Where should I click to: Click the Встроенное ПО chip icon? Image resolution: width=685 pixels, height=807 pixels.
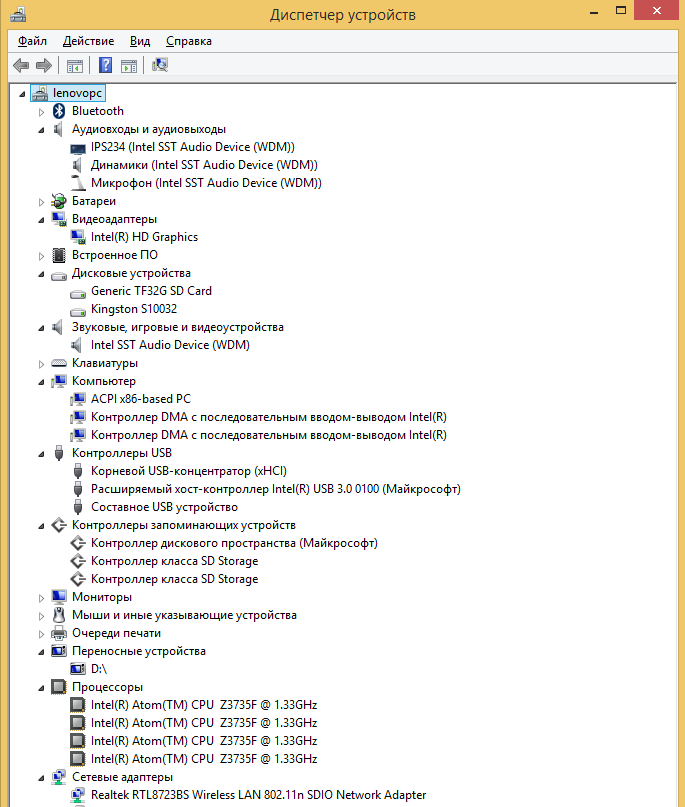[x=59, y=255]
